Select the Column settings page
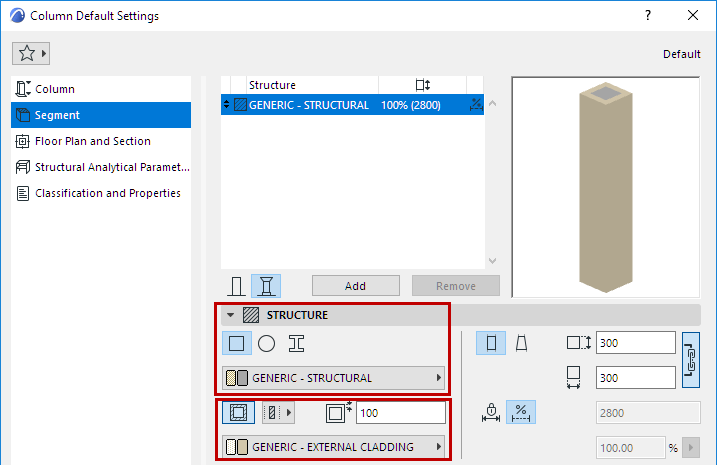This screenshot has height=465, width=717. [101, 89]
